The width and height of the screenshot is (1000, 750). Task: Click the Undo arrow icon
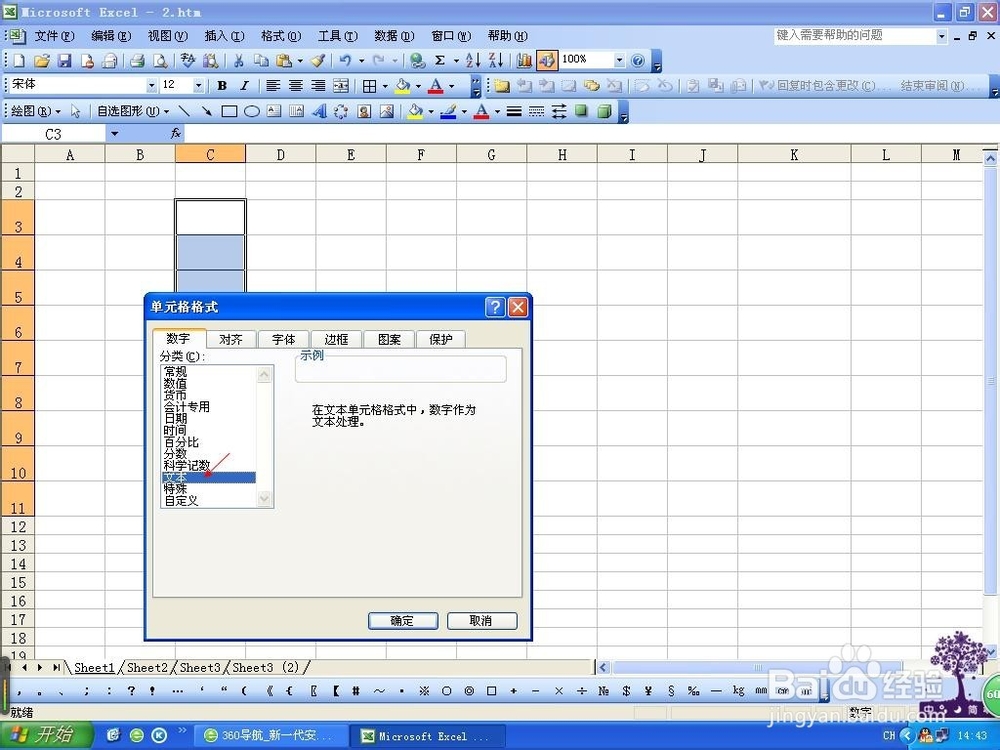(345, 61)
